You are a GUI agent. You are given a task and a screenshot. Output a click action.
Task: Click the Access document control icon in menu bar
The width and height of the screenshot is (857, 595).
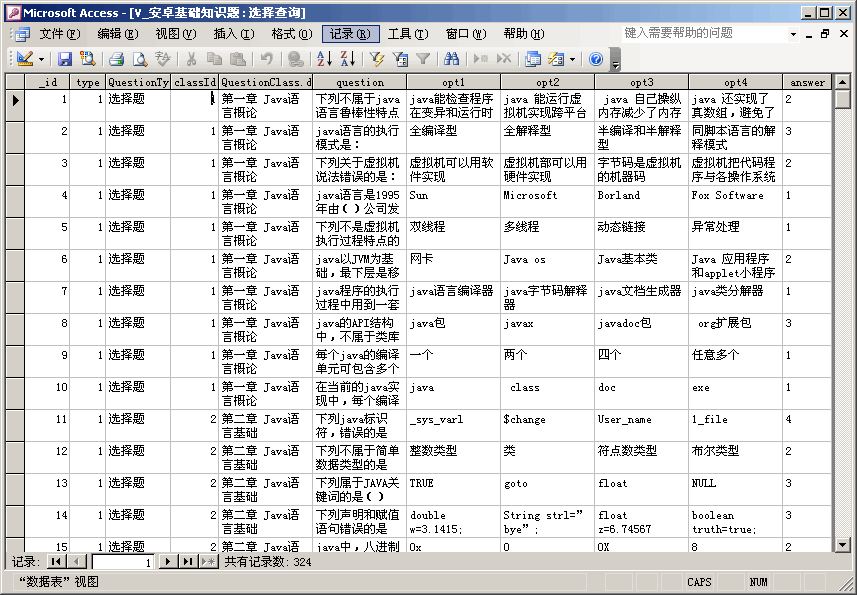[22, 34]
